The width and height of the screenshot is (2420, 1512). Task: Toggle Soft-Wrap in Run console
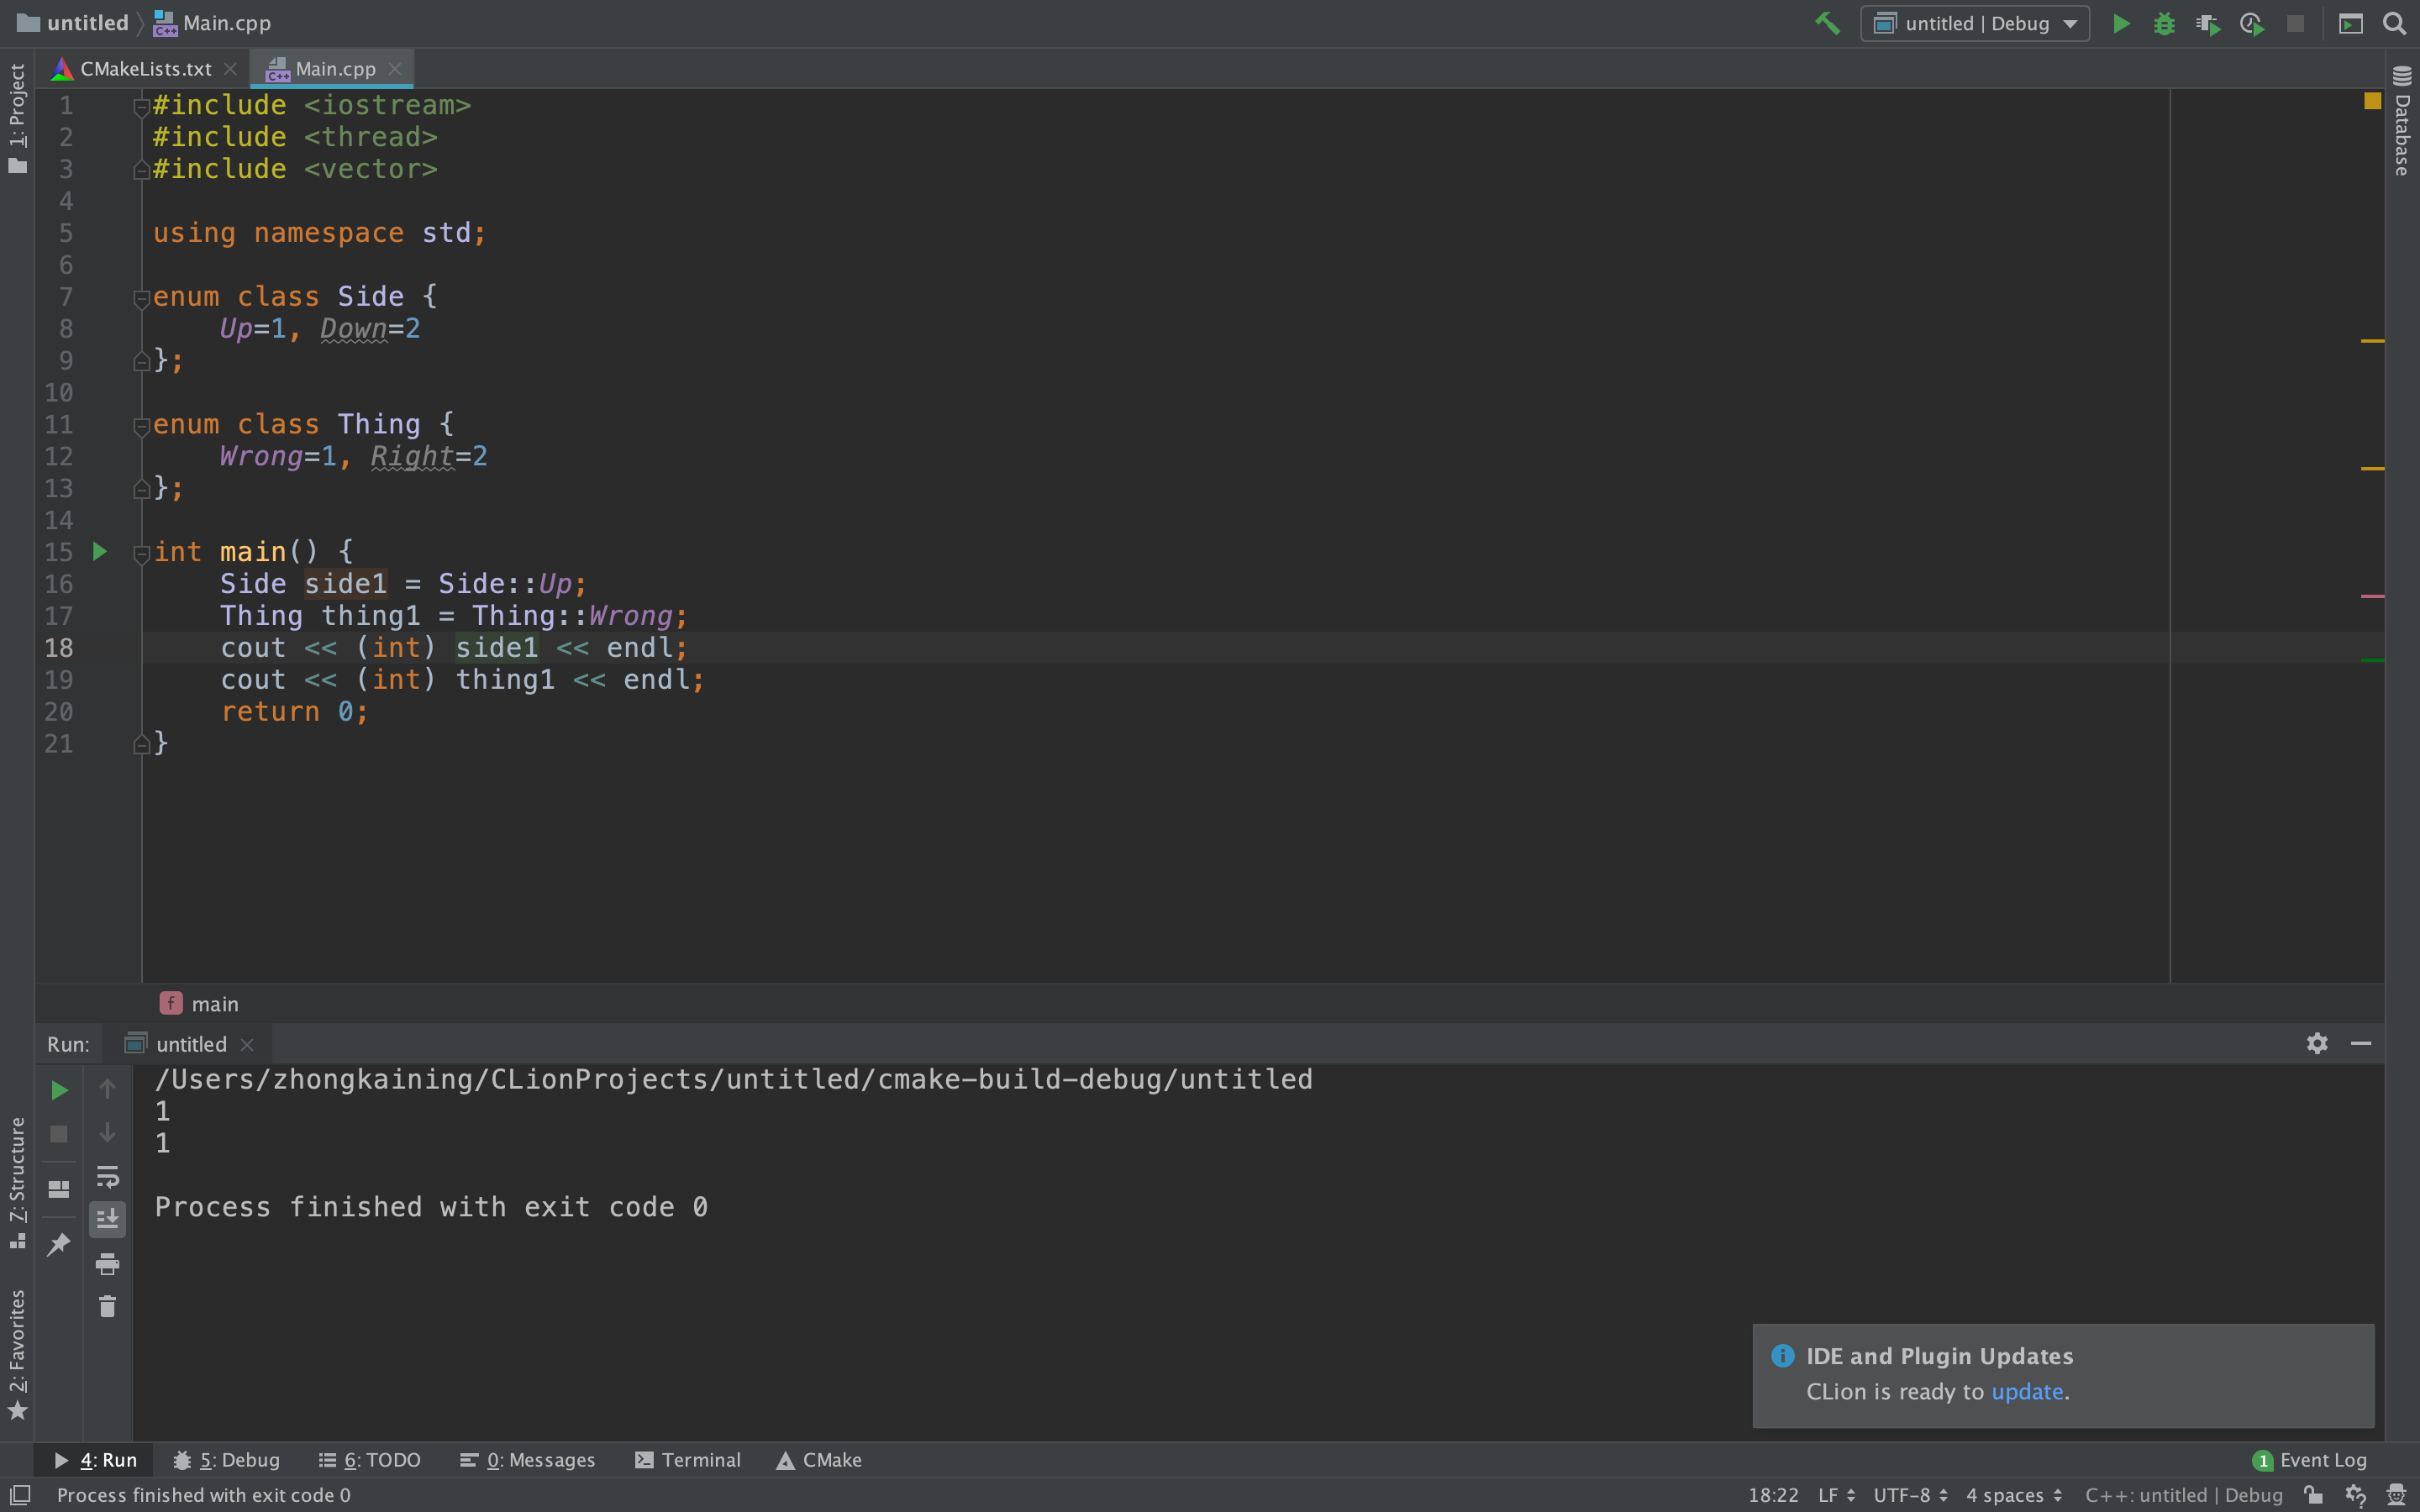pyautogui.click(x=107, y=1176)
